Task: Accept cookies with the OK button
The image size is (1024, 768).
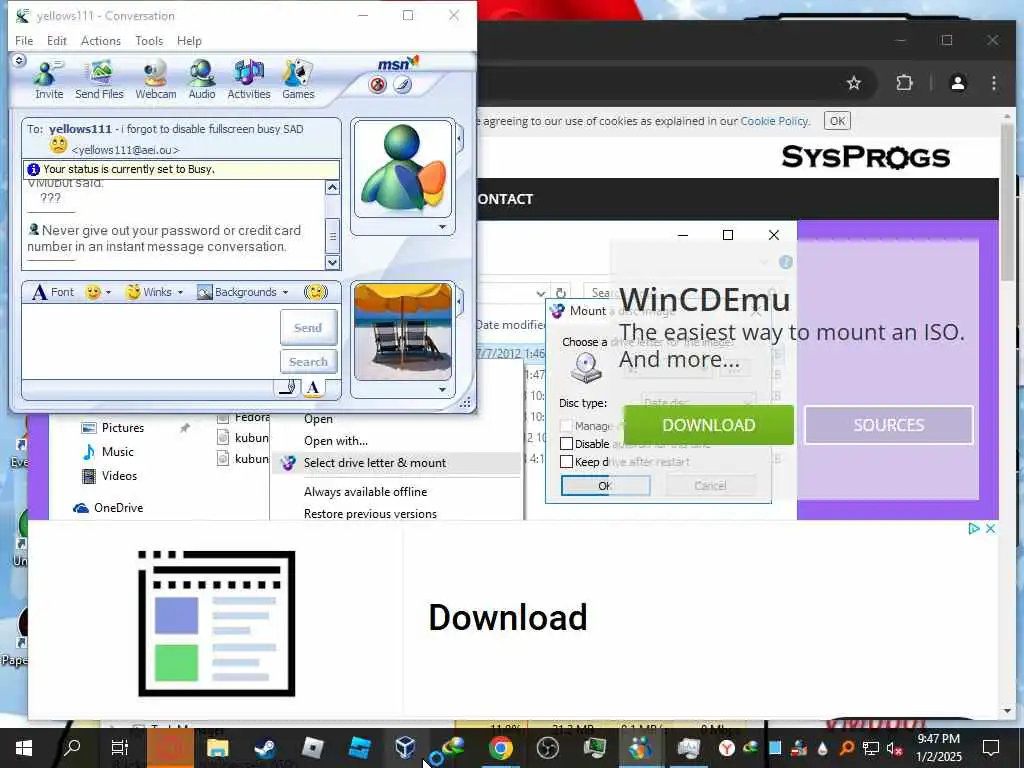Action: (837, 121)
